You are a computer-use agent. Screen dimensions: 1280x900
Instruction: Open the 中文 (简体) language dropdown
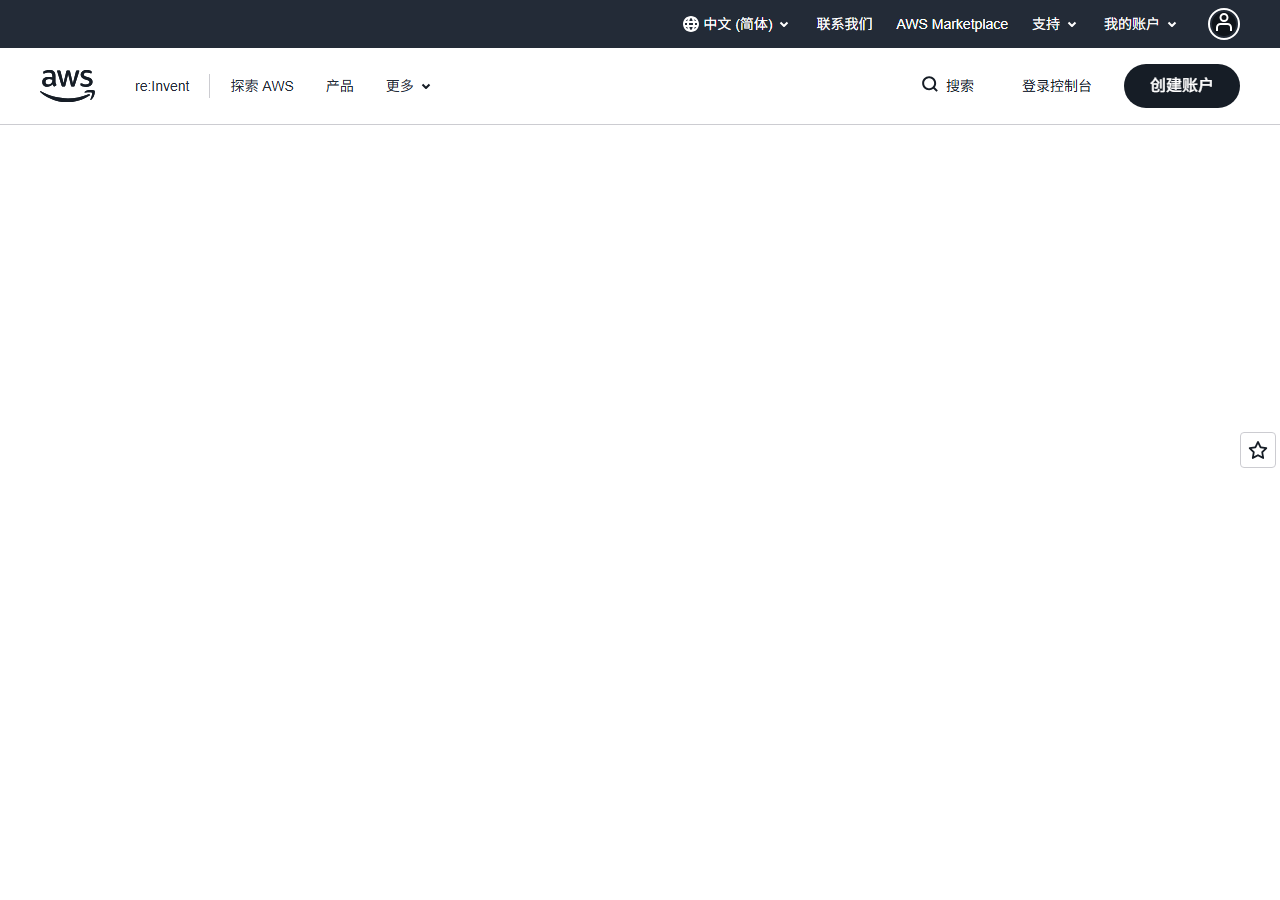pyautogui.click(x=737, y=24)
